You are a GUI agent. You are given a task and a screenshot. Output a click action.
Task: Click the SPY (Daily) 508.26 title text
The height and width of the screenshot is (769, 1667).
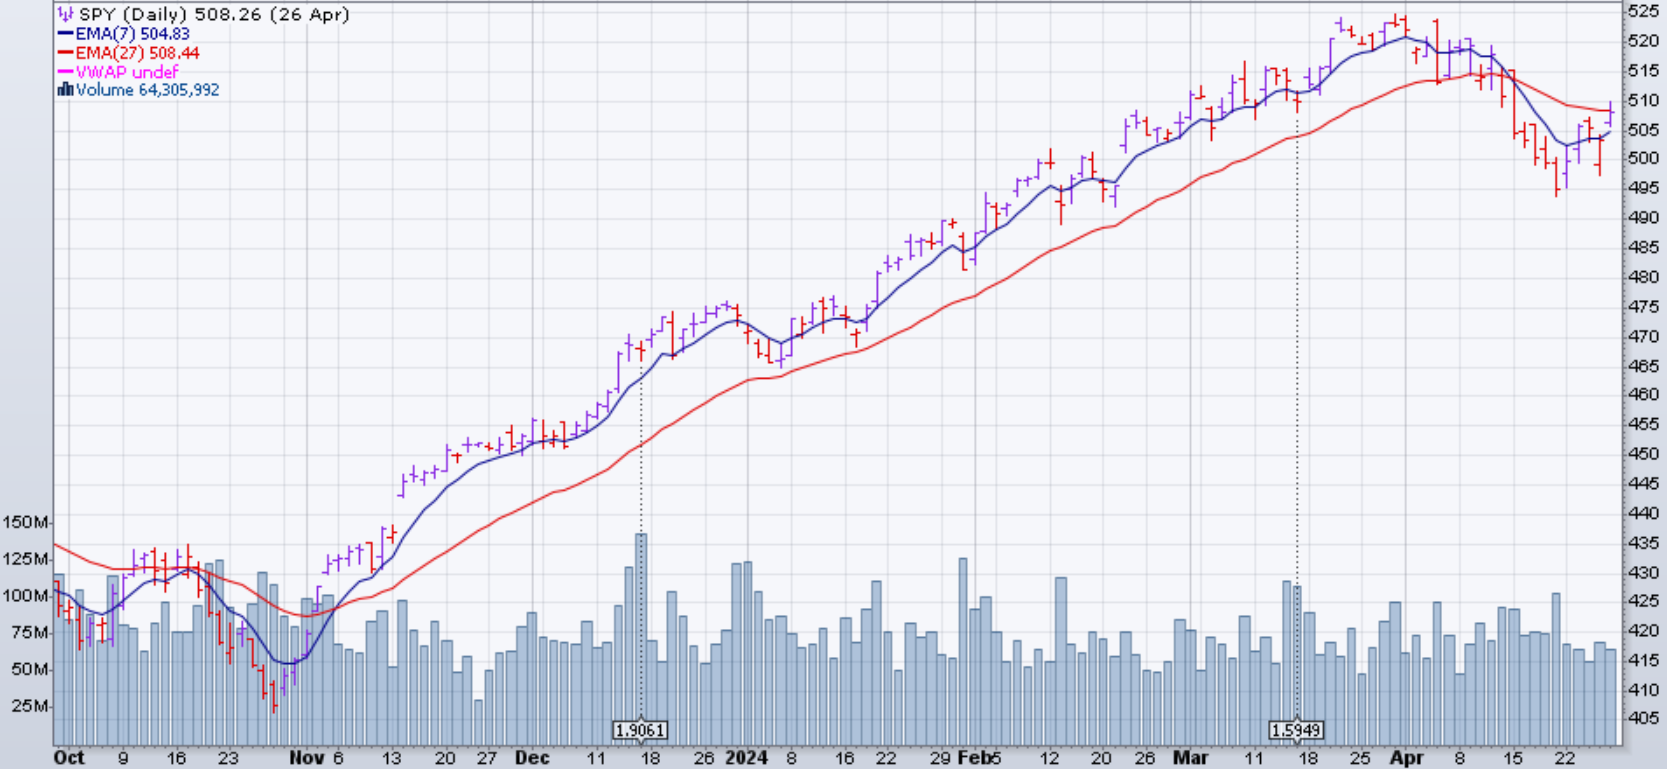[x=214, y=15]
